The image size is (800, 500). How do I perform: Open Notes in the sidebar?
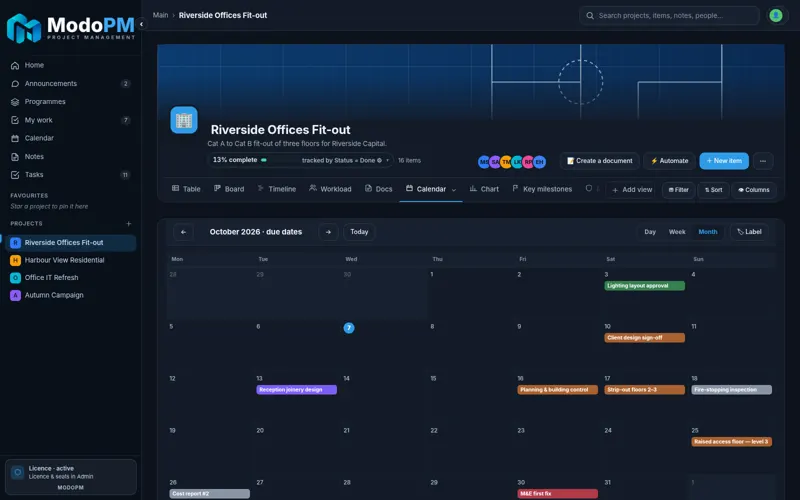(70, 157)
